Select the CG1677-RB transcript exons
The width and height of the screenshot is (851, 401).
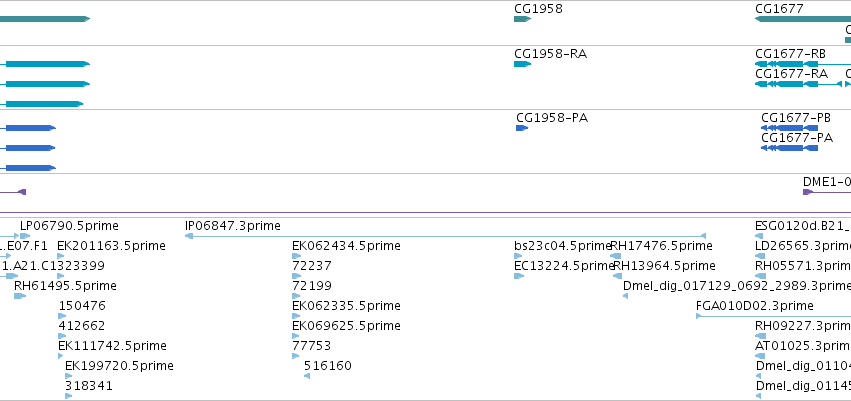pyautogui.click(x=786, y=64)
